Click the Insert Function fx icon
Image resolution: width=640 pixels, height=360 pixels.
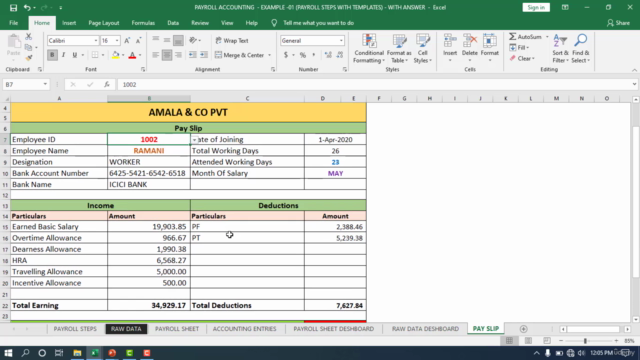coord(107,84)
